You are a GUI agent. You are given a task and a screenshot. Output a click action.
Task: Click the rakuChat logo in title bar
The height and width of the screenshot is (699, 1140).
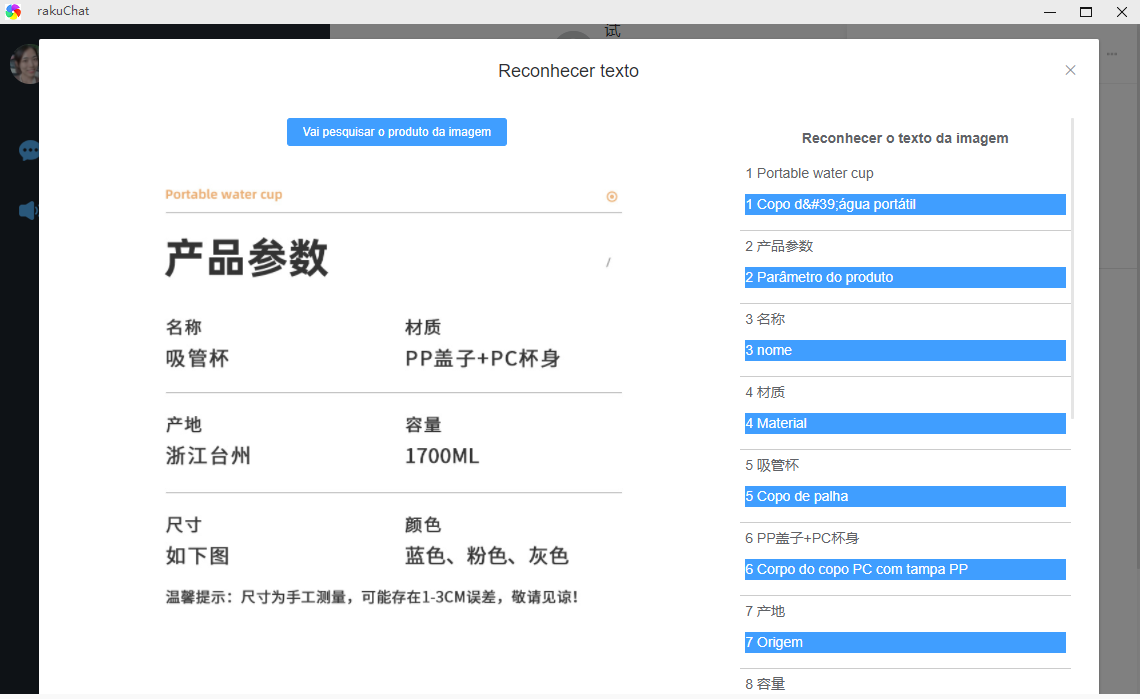click(x=13, y=11)
